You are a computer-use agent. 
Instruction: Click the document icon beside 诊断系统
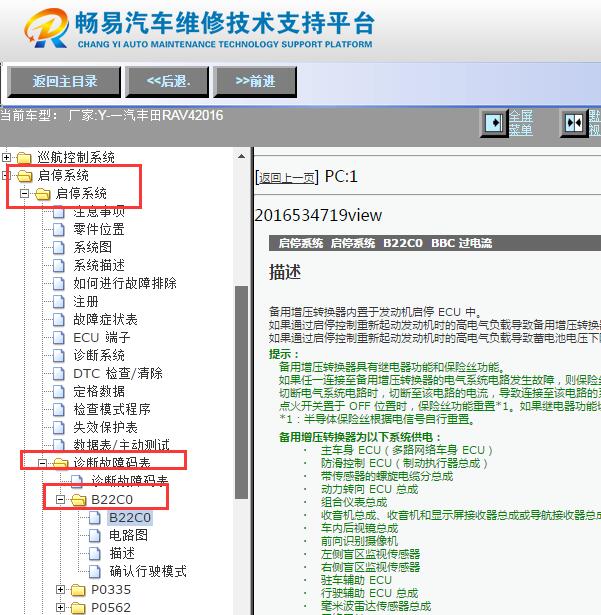59,356
